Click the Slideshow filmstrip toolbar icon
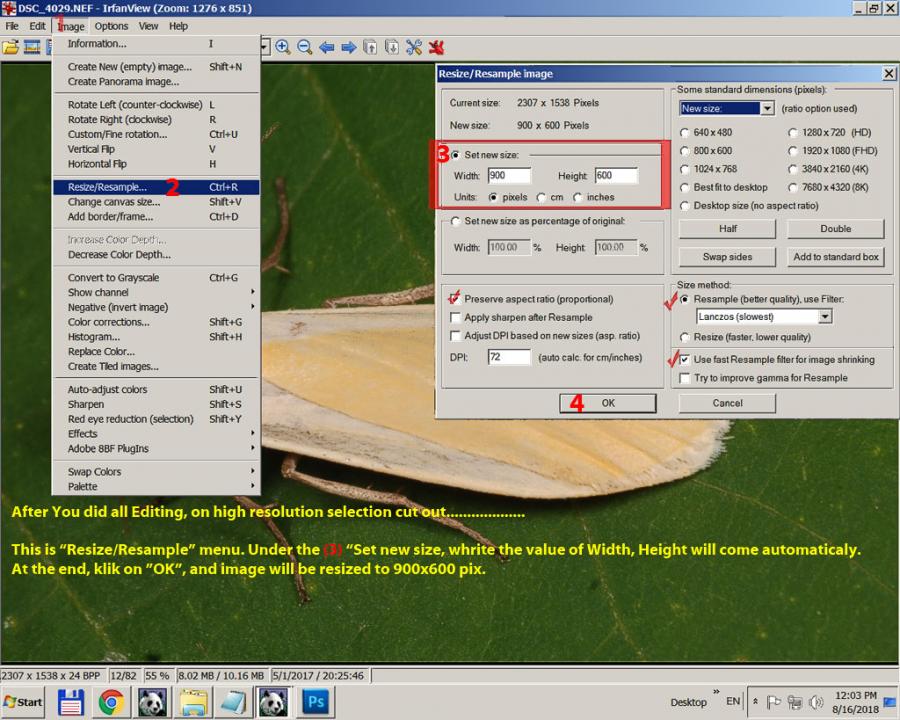The width and height of the screenshot is (900, 720). coord(32,47)
